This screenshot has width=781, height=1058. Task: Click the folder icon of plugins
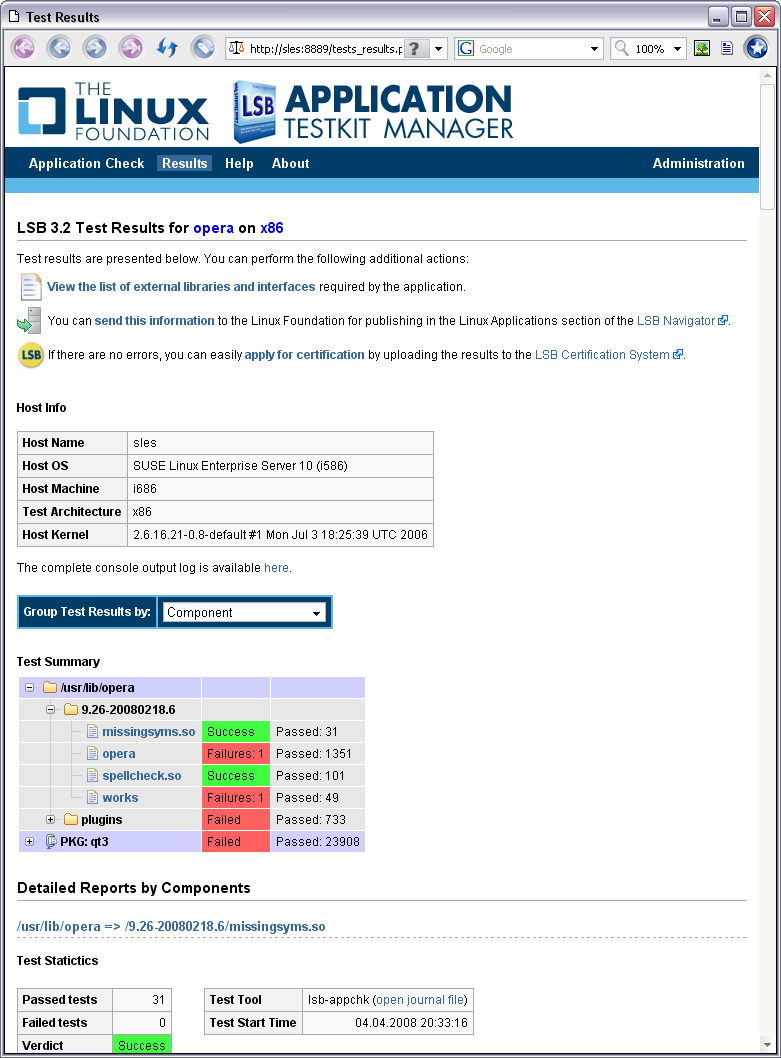(71, 820)
